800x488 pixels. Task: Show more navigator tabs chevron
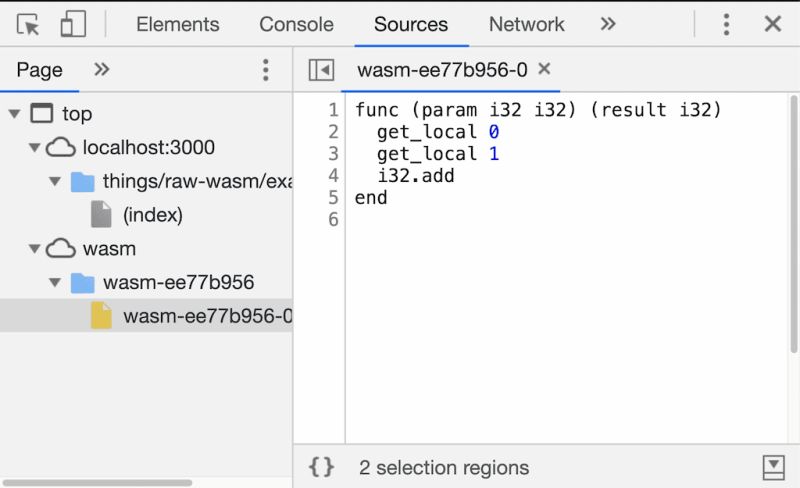pyautogui.click(x=102, y=69)
